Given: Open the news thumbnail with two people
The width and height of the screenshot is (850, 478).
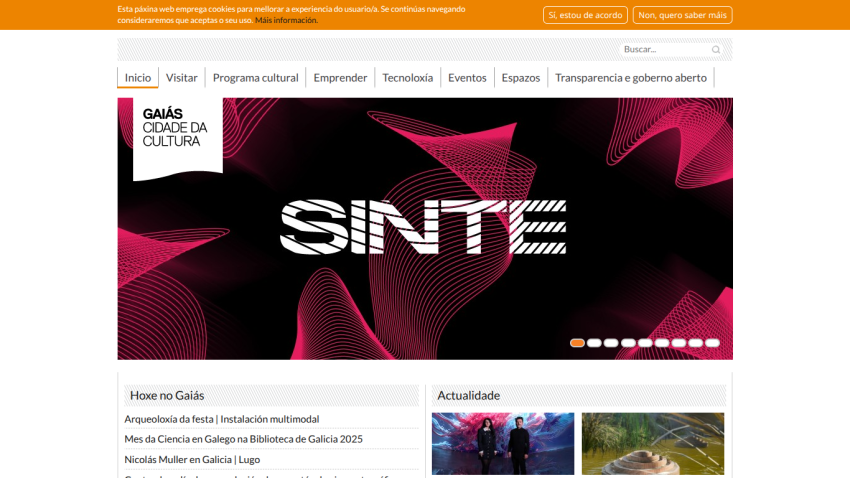Looking at the screenshot, I should [x=503, y=444].
